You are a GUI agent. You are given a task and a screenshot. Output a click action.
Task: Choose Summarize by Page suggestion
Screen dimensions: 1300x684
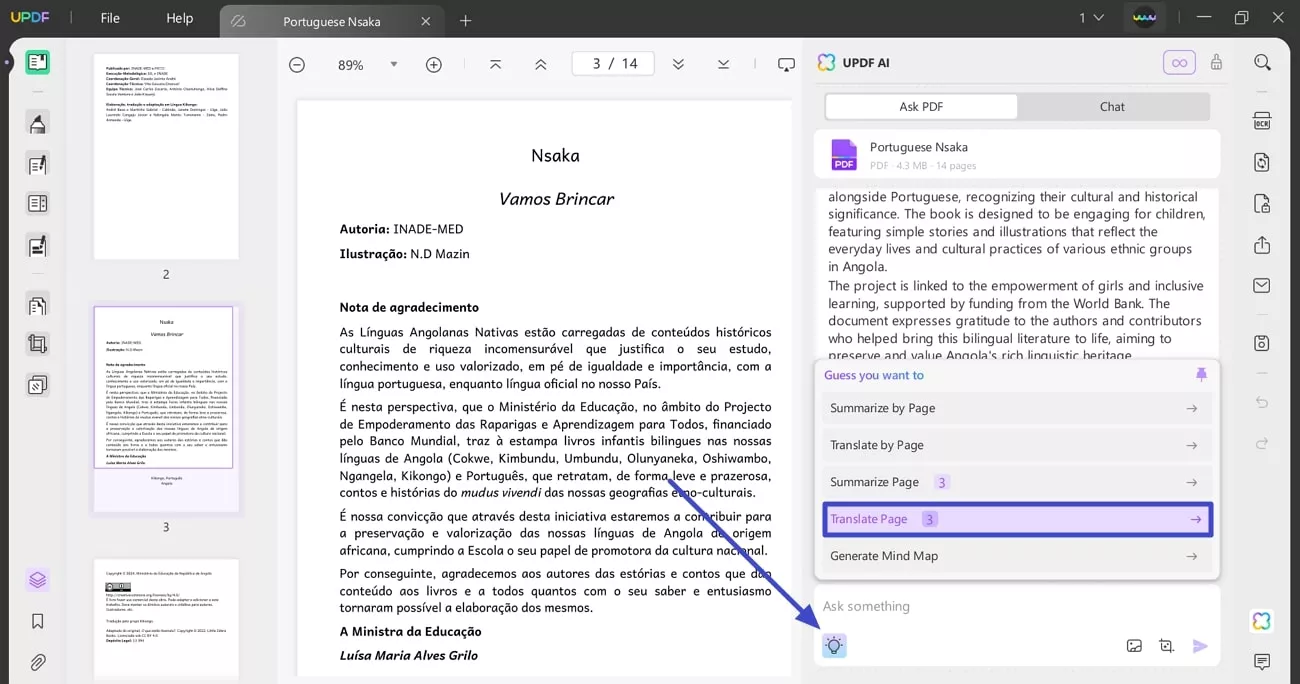click(1016, 408)
